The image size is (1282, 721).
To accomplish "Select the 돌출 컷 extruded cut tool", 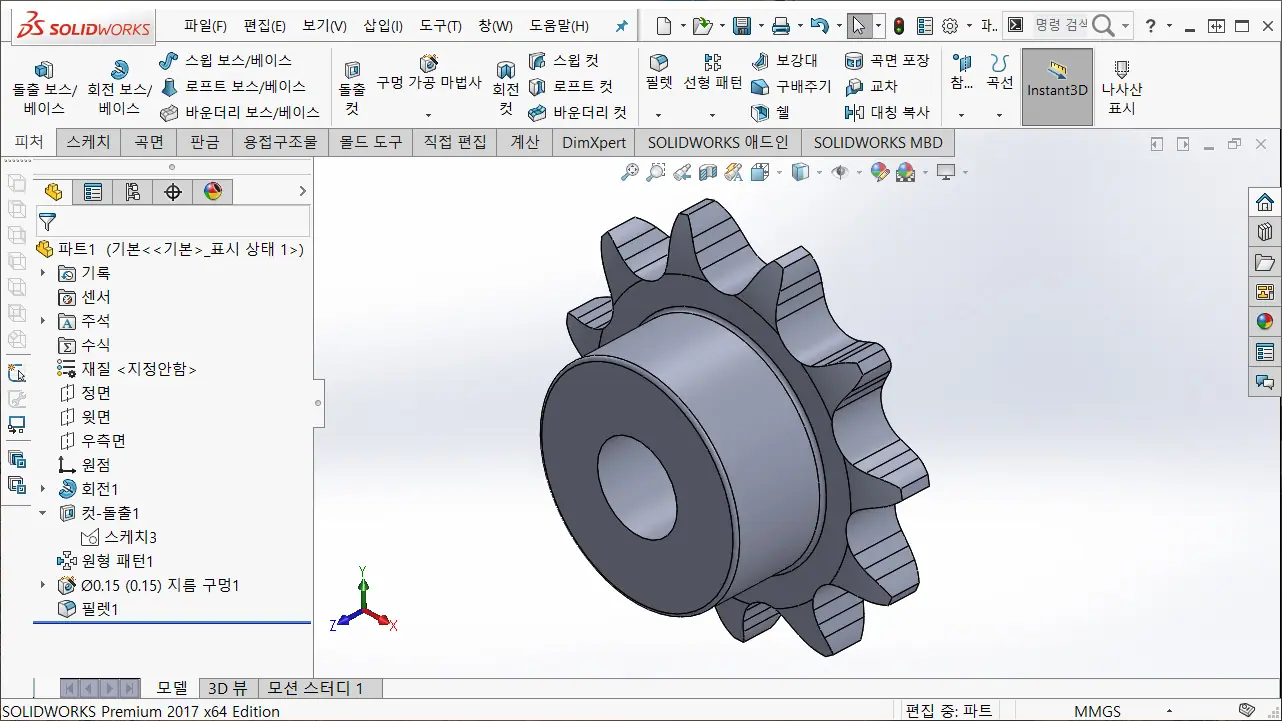I will 352,87.
